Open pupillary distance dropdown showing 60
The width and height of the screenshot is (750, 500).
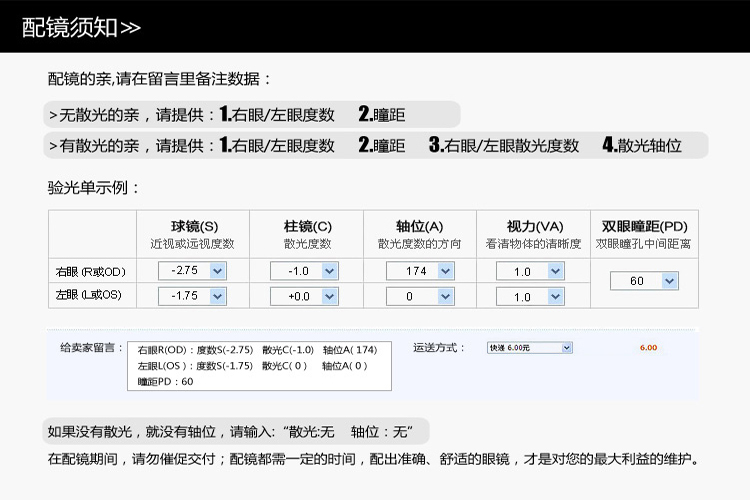tap(644, 281)
